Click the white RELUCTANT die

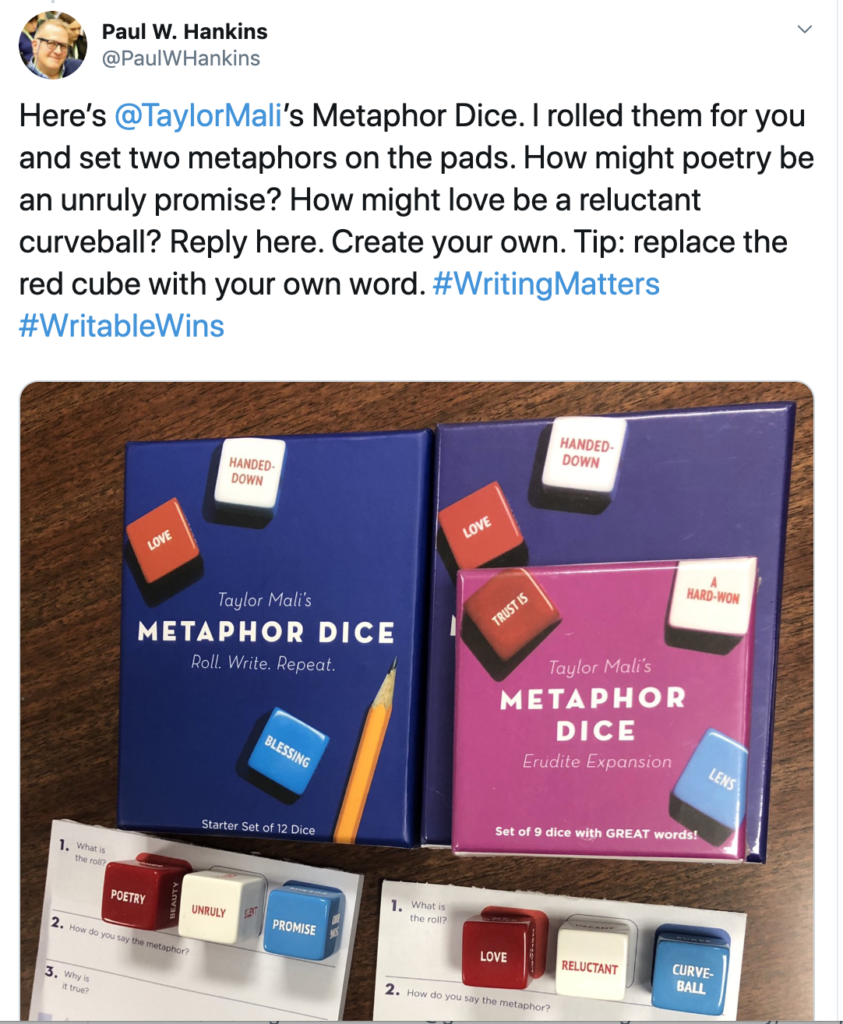tap(593, 959)
